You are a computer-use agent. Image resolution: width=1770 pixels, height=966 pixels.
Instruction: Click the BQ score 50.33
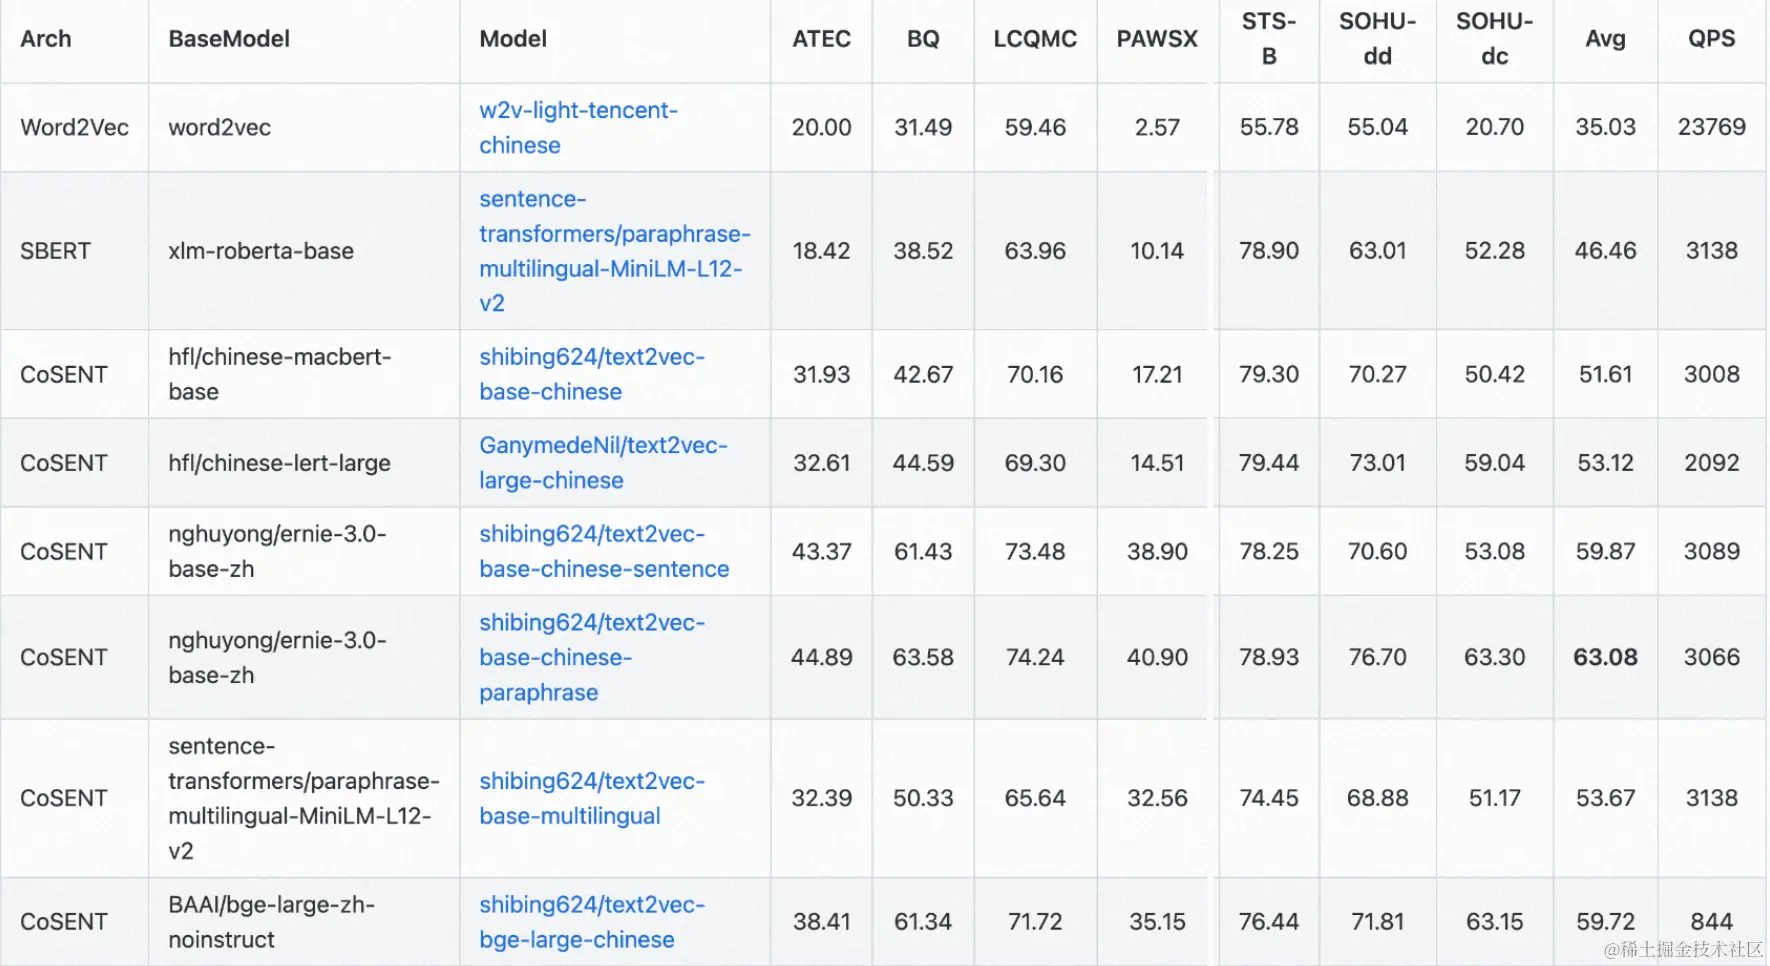coord(923,798)
